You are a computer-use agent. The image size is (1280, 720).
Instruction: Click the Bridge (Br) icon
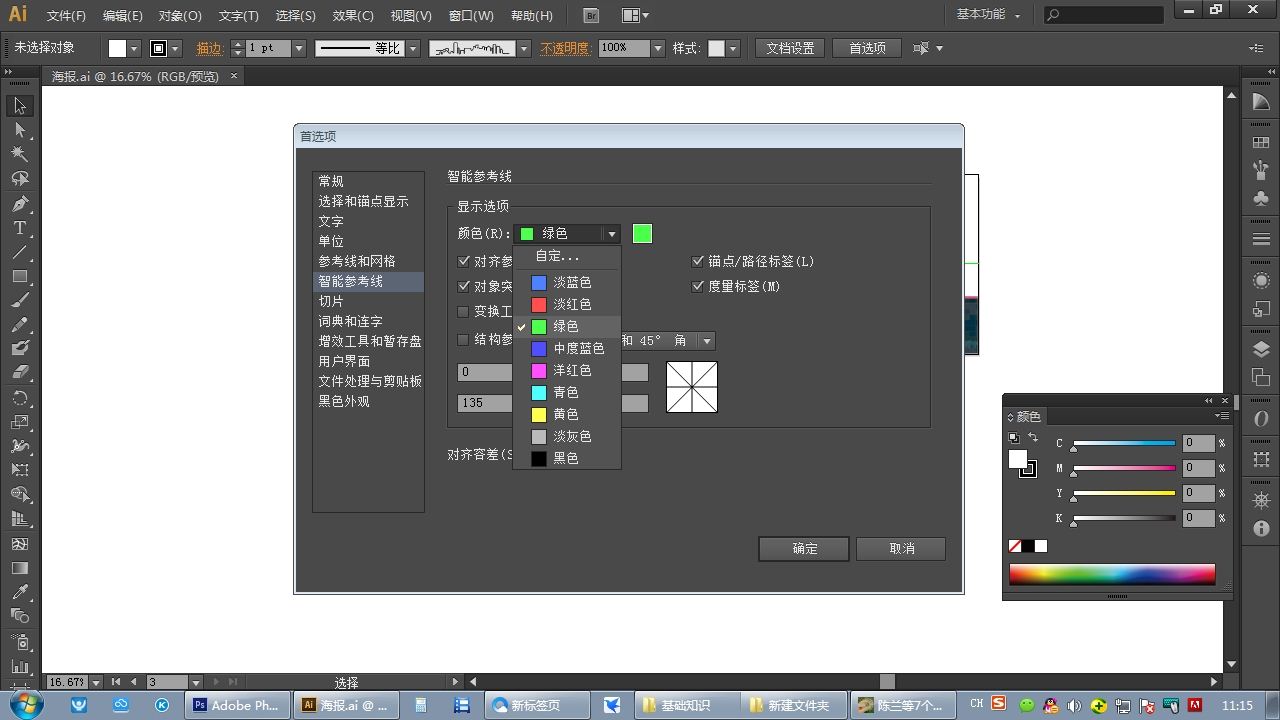tap(591, 15)
